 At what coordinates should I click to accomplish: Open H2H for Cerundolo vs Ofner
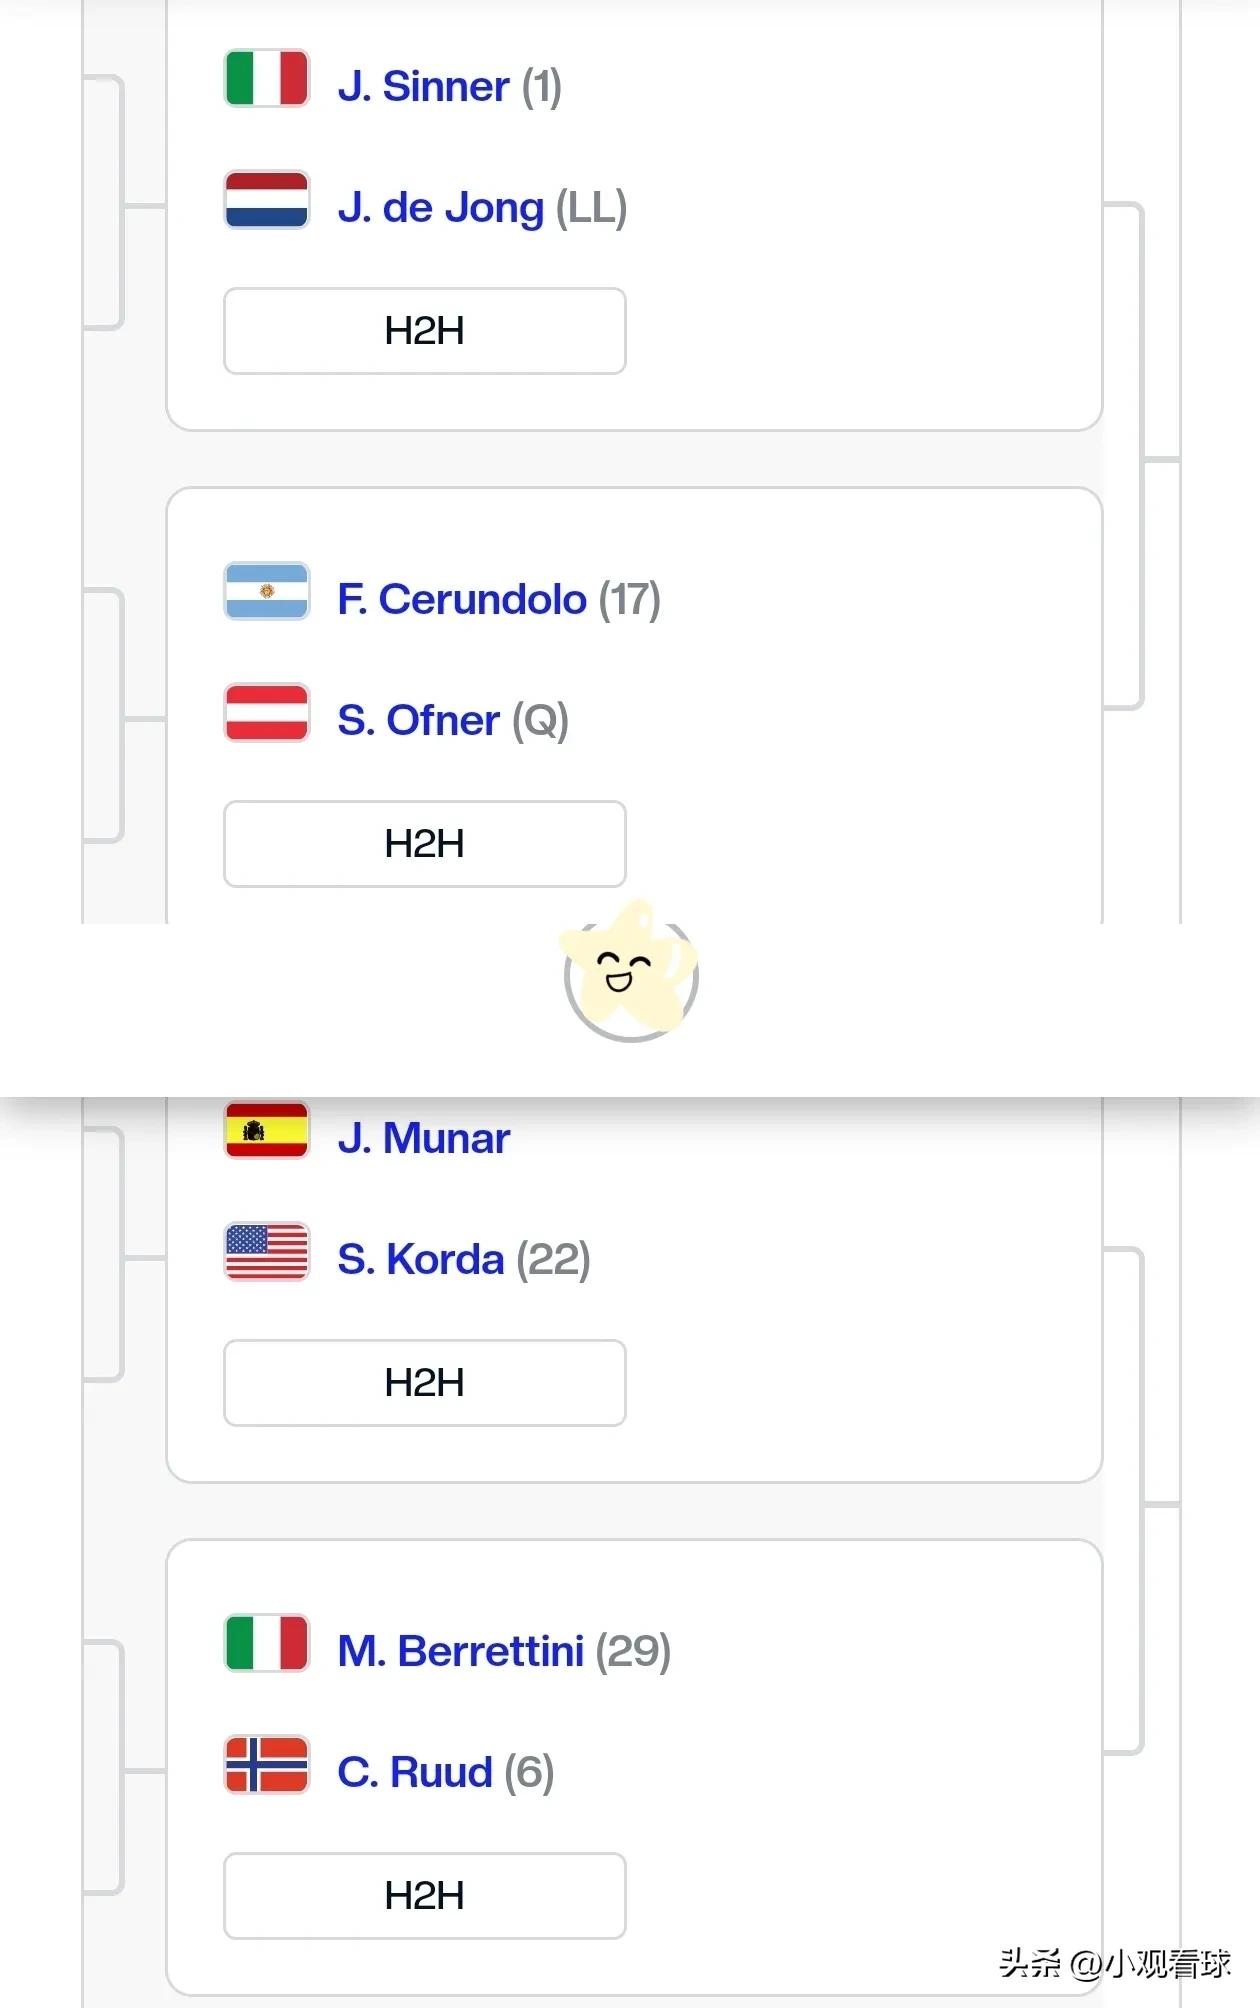pyautogui.click(x=425, y=844)
